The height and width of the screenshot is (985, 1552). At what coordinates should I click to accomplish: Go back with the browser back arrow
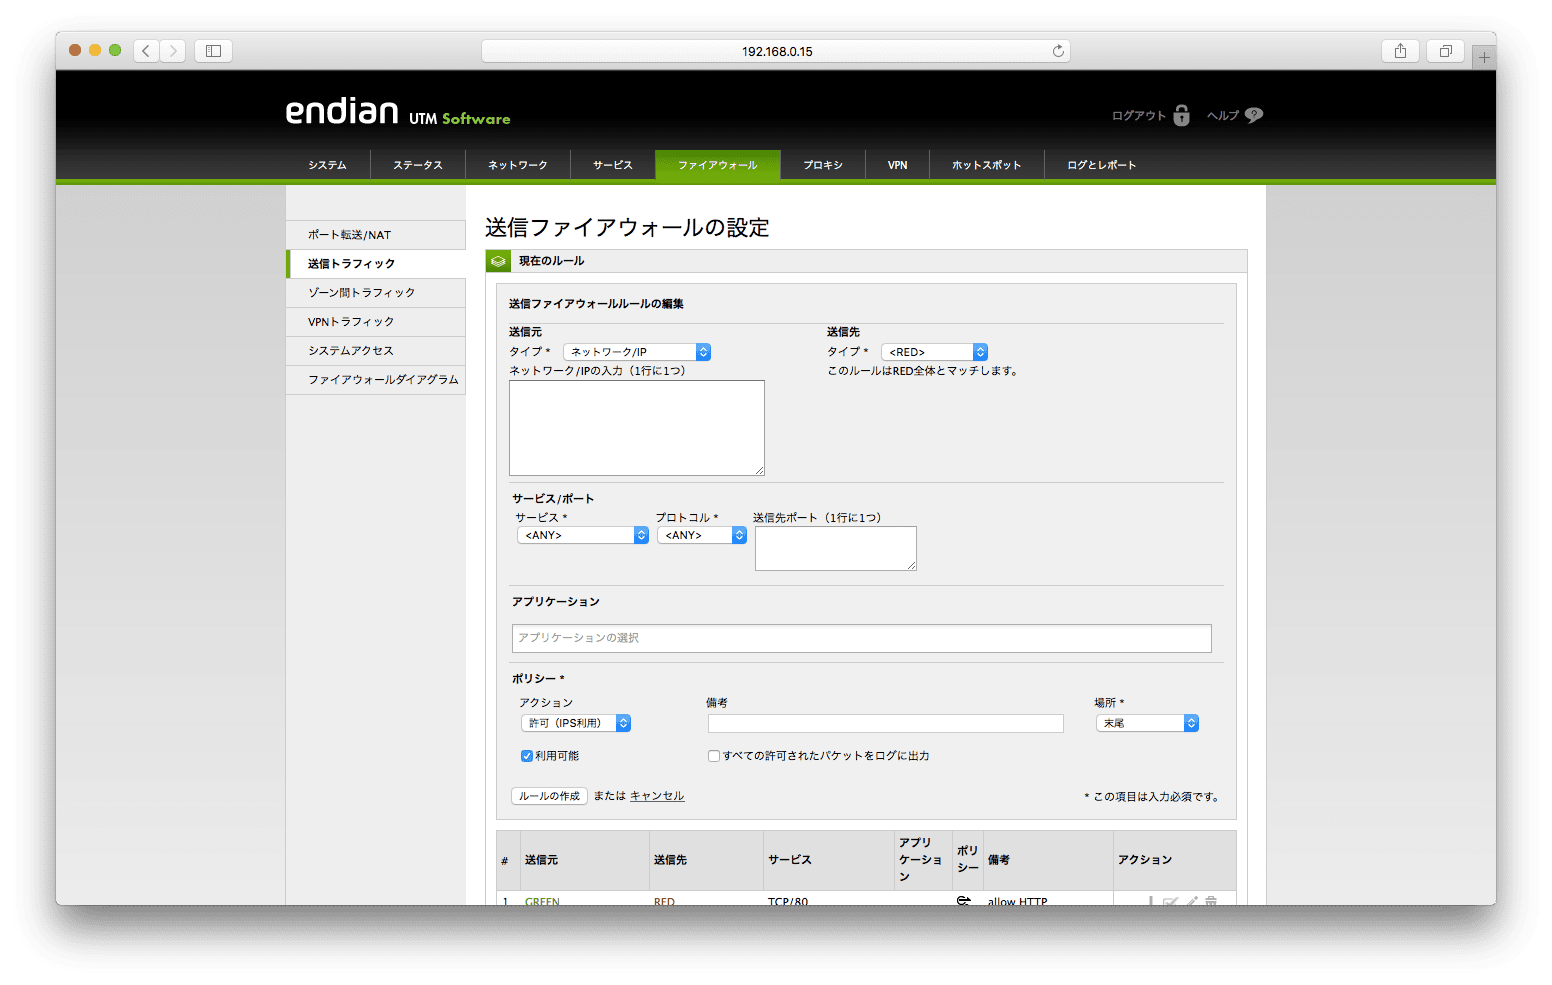point(146,51)
